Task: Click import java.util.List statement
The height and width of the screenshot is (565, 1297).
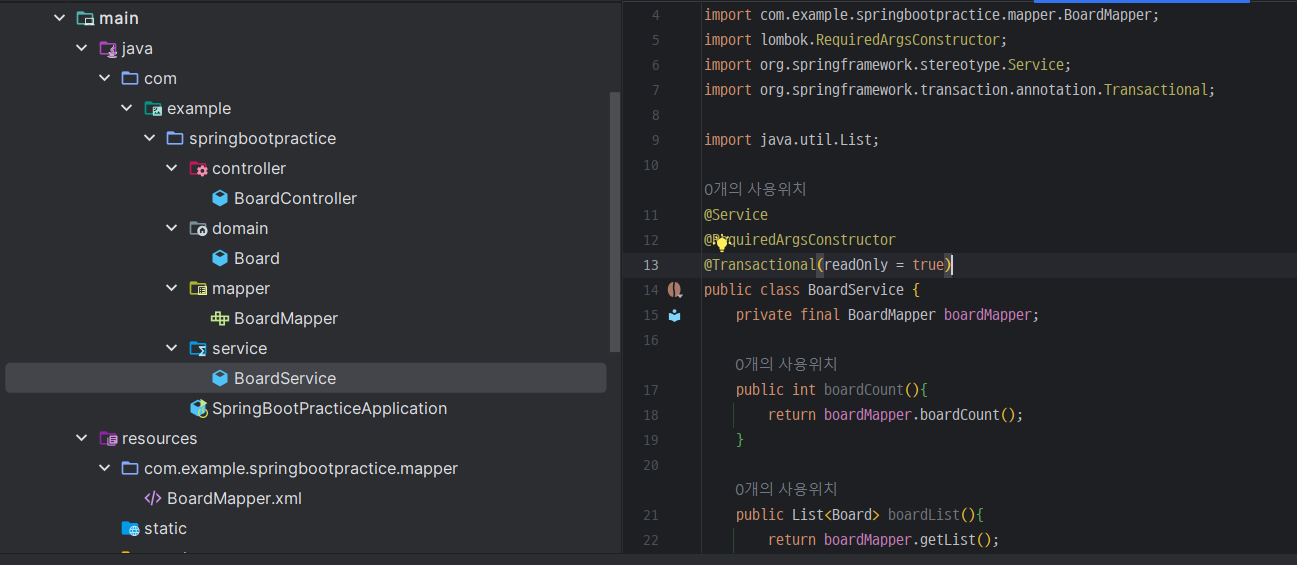Action: tap(791, 140)
